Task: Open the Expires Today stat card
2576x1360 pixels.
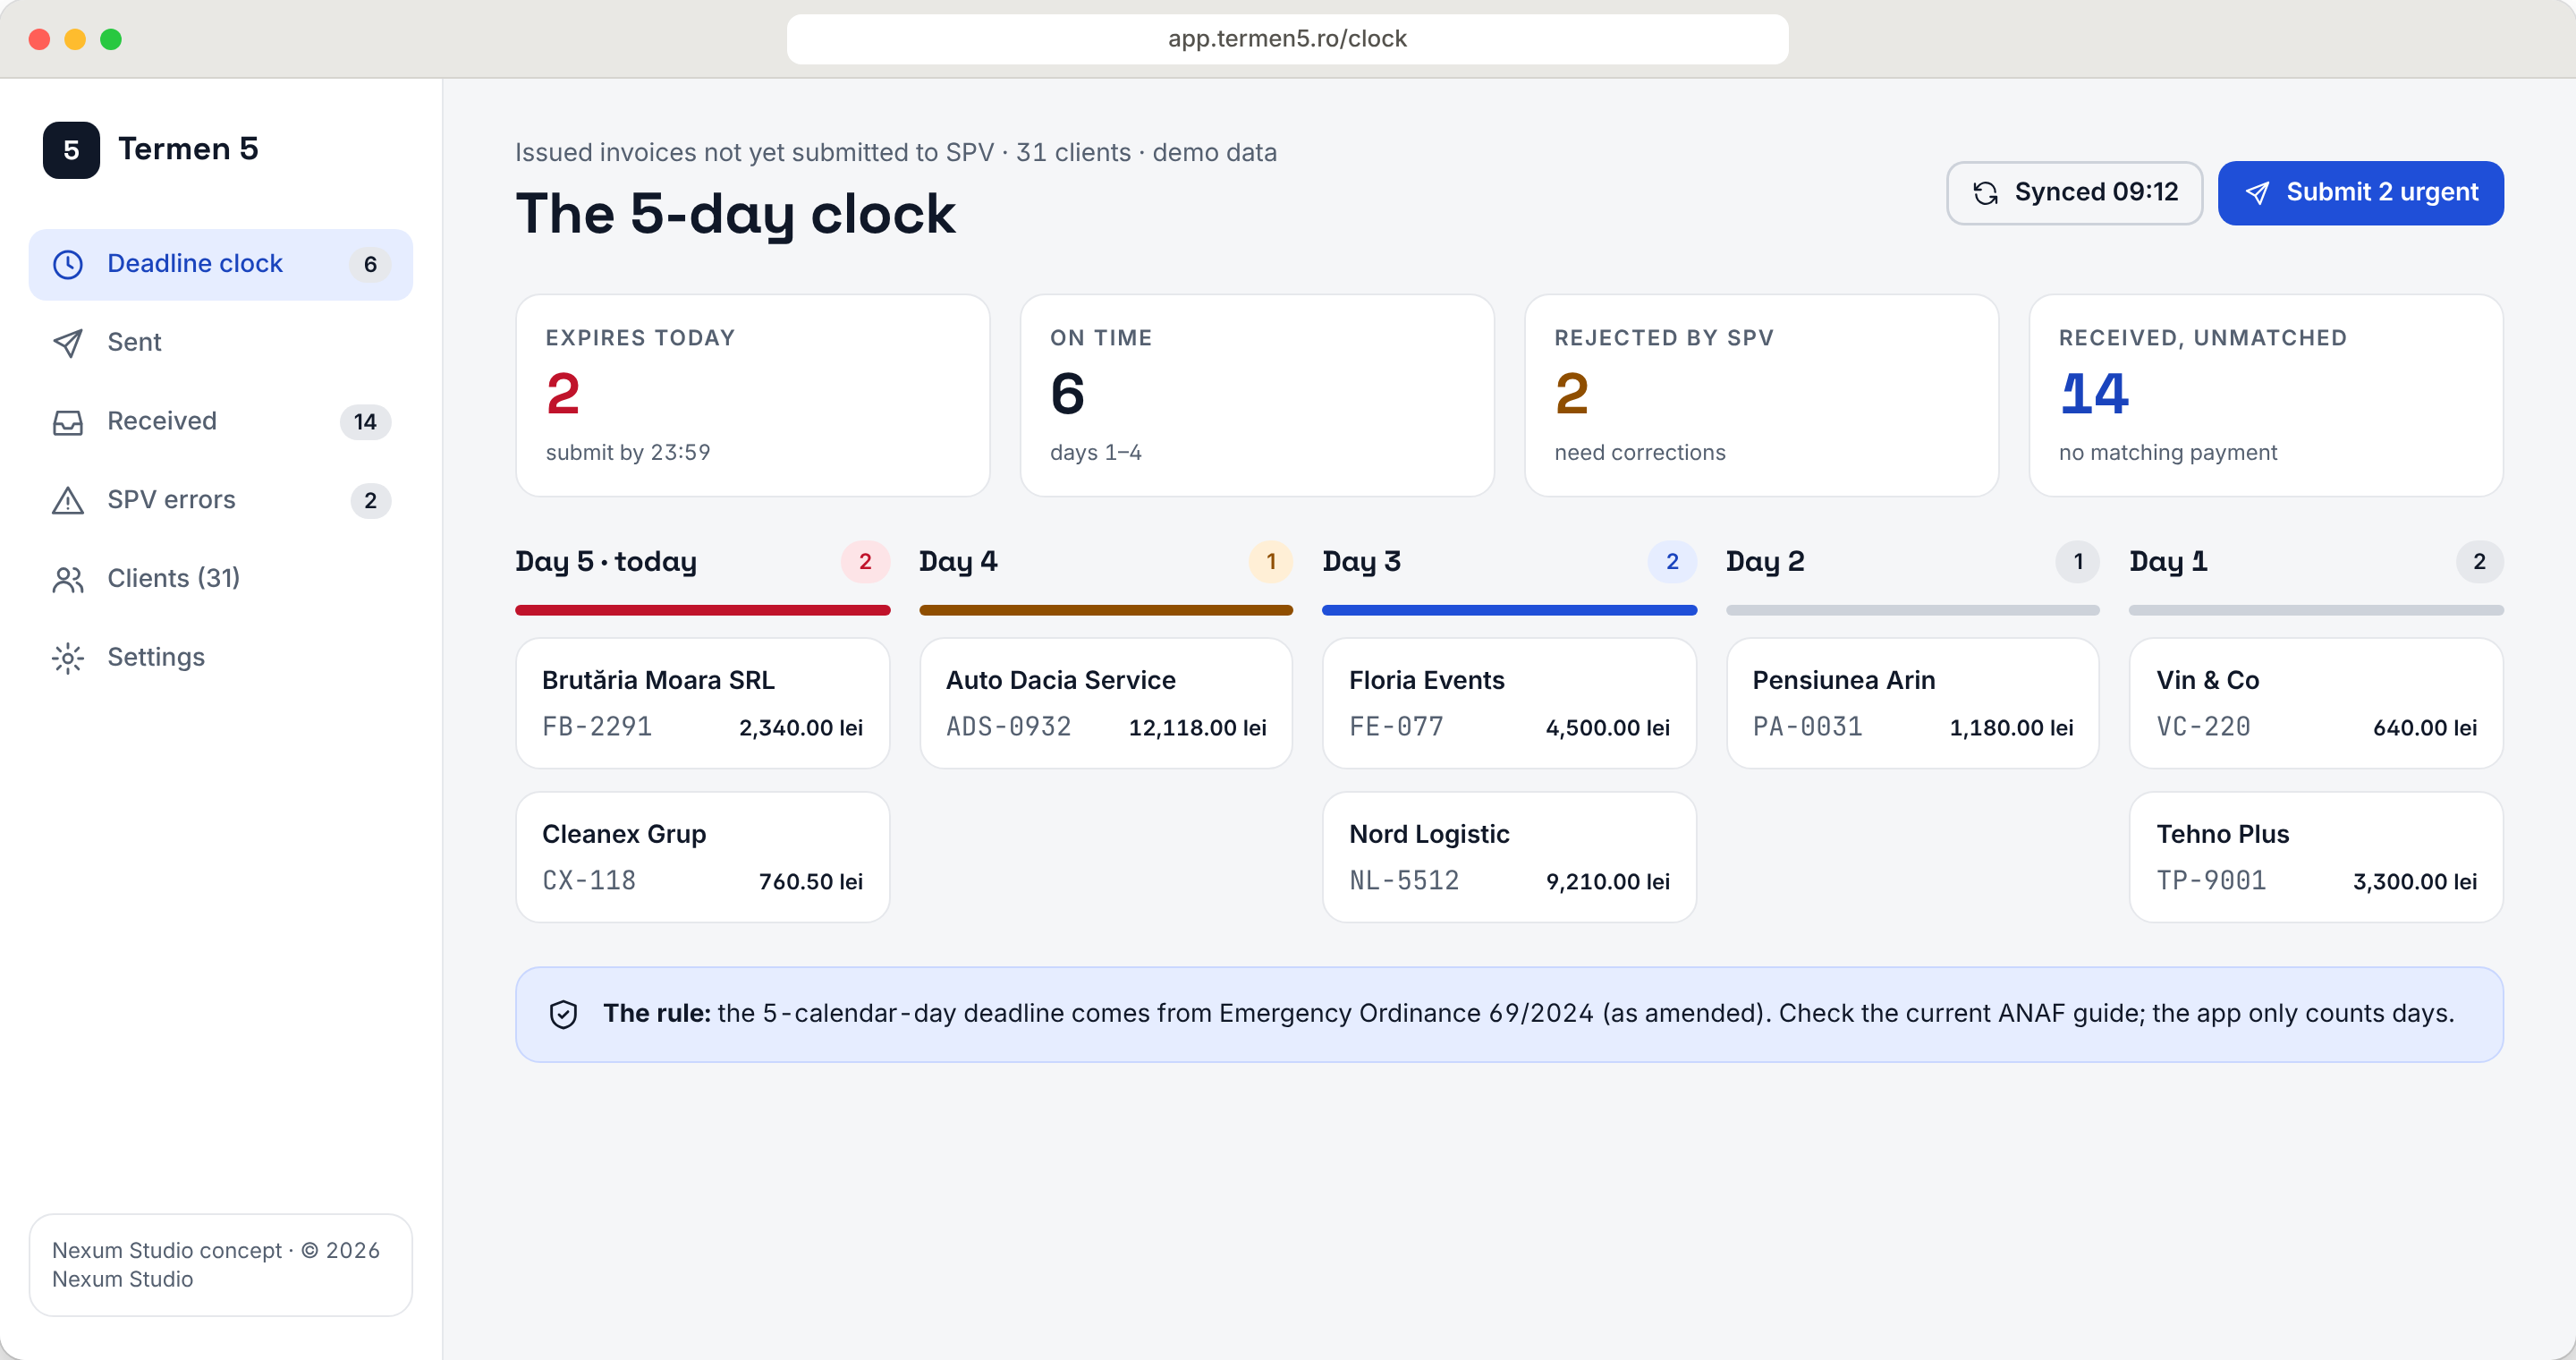Action: [x=753, y=395]
